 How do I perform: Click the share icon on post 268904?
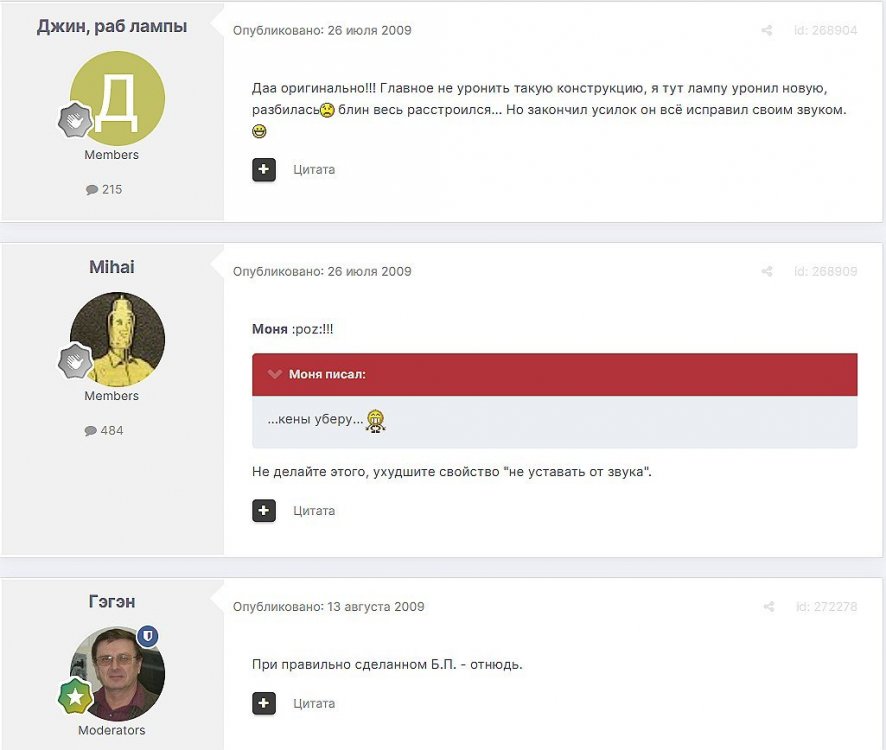click(x=767, y=31)
